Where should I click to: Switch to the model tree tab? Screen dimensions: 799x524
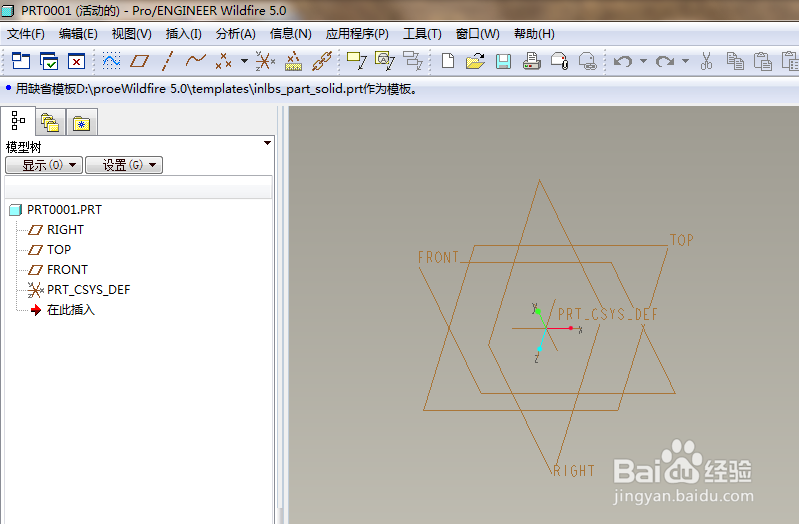tap(18, 121)
